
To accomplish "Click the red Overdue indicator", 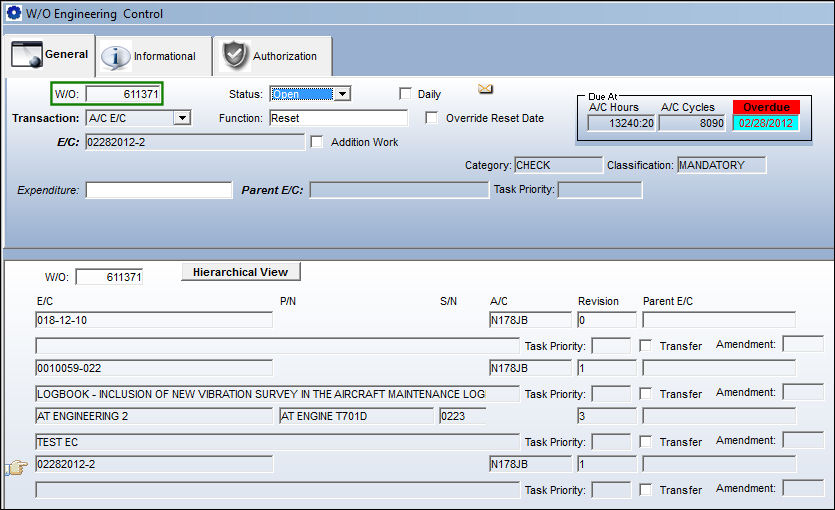I will (766, 107).
